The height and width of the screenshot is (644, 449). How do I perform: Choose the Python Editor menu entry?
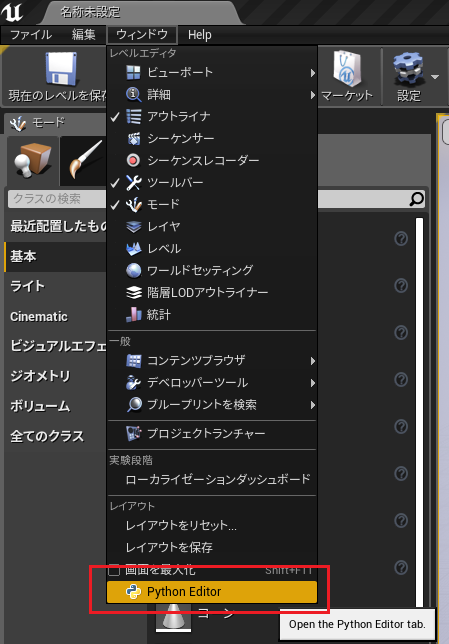tap(212, 592)
